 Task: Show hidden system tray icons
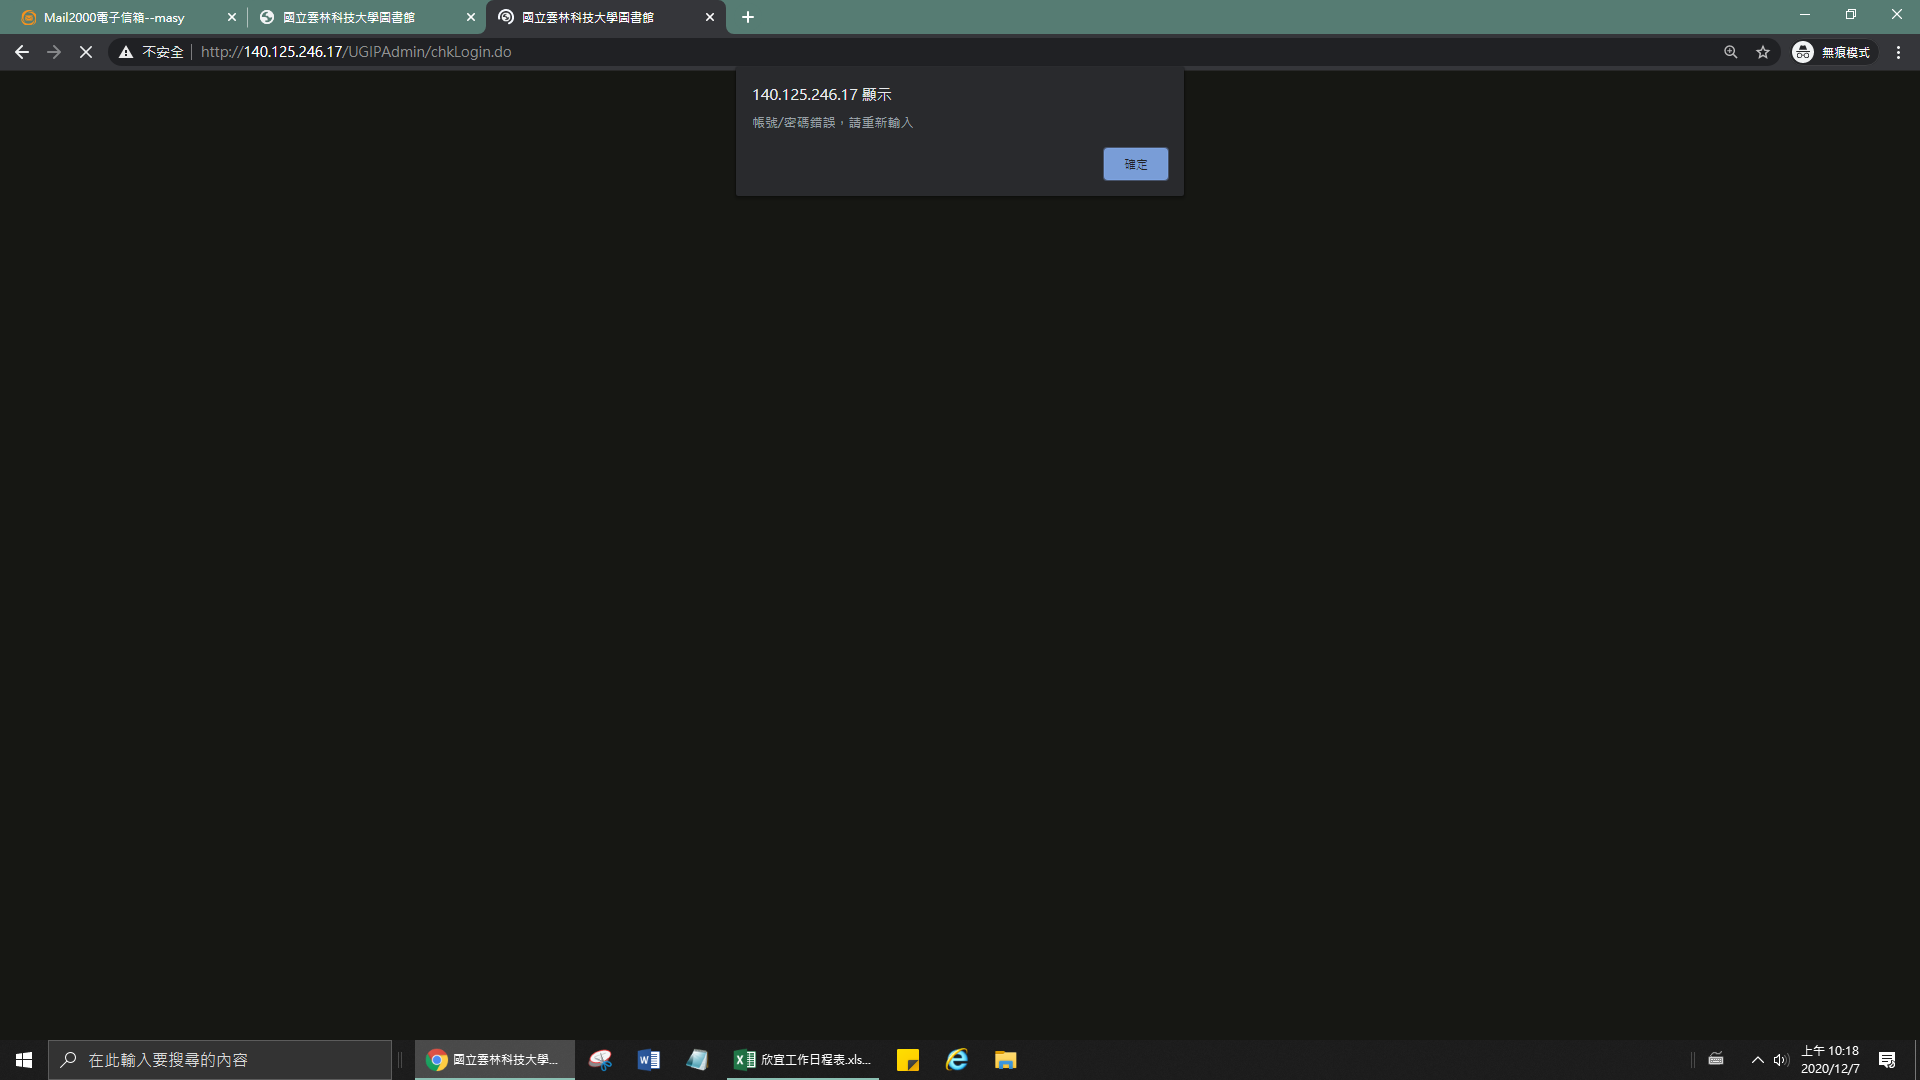1757,1060
